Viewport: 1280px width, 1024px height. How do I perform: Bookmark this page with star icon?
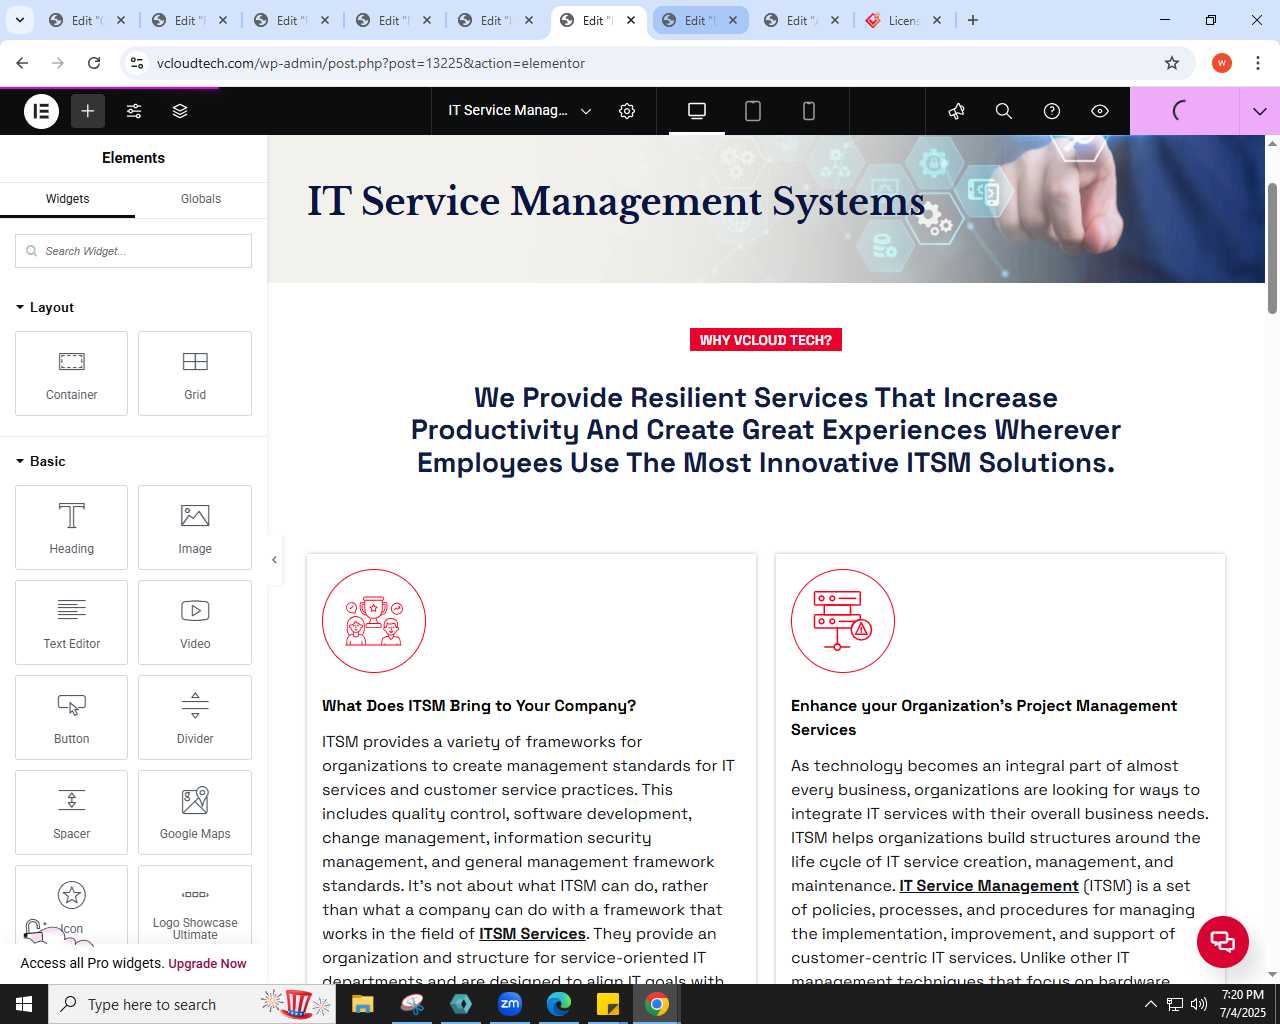point(1172,63)
